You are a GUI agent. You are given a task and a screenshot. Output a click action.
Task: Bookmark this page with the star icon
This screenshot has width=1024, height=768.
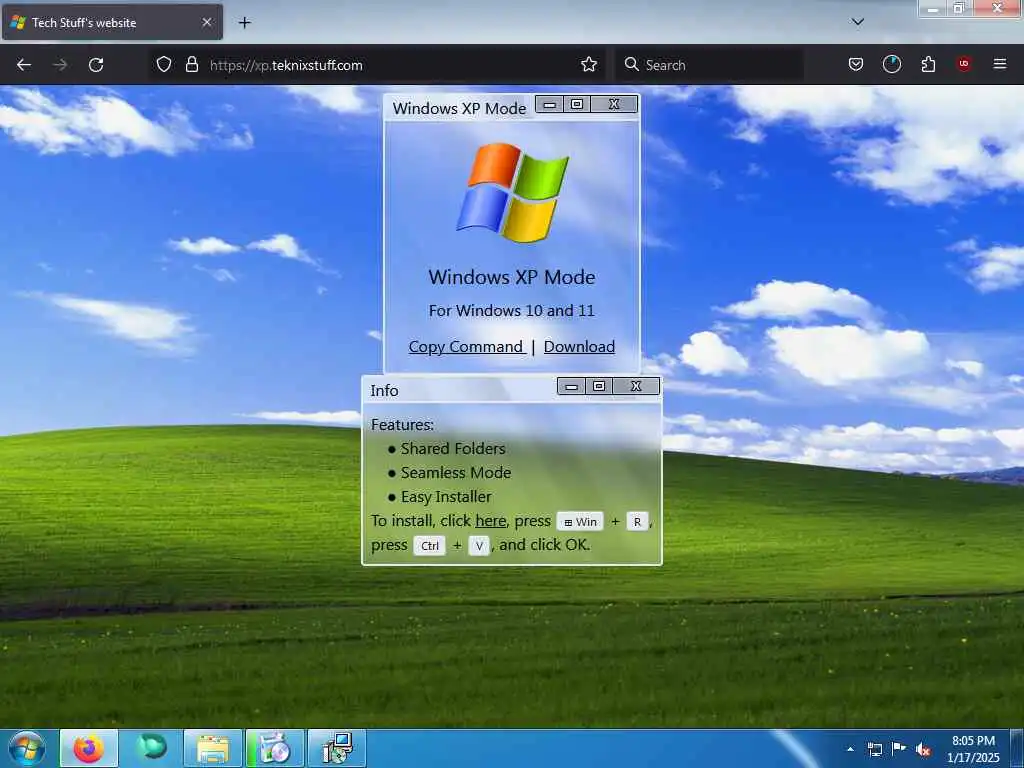coord(589,64)
